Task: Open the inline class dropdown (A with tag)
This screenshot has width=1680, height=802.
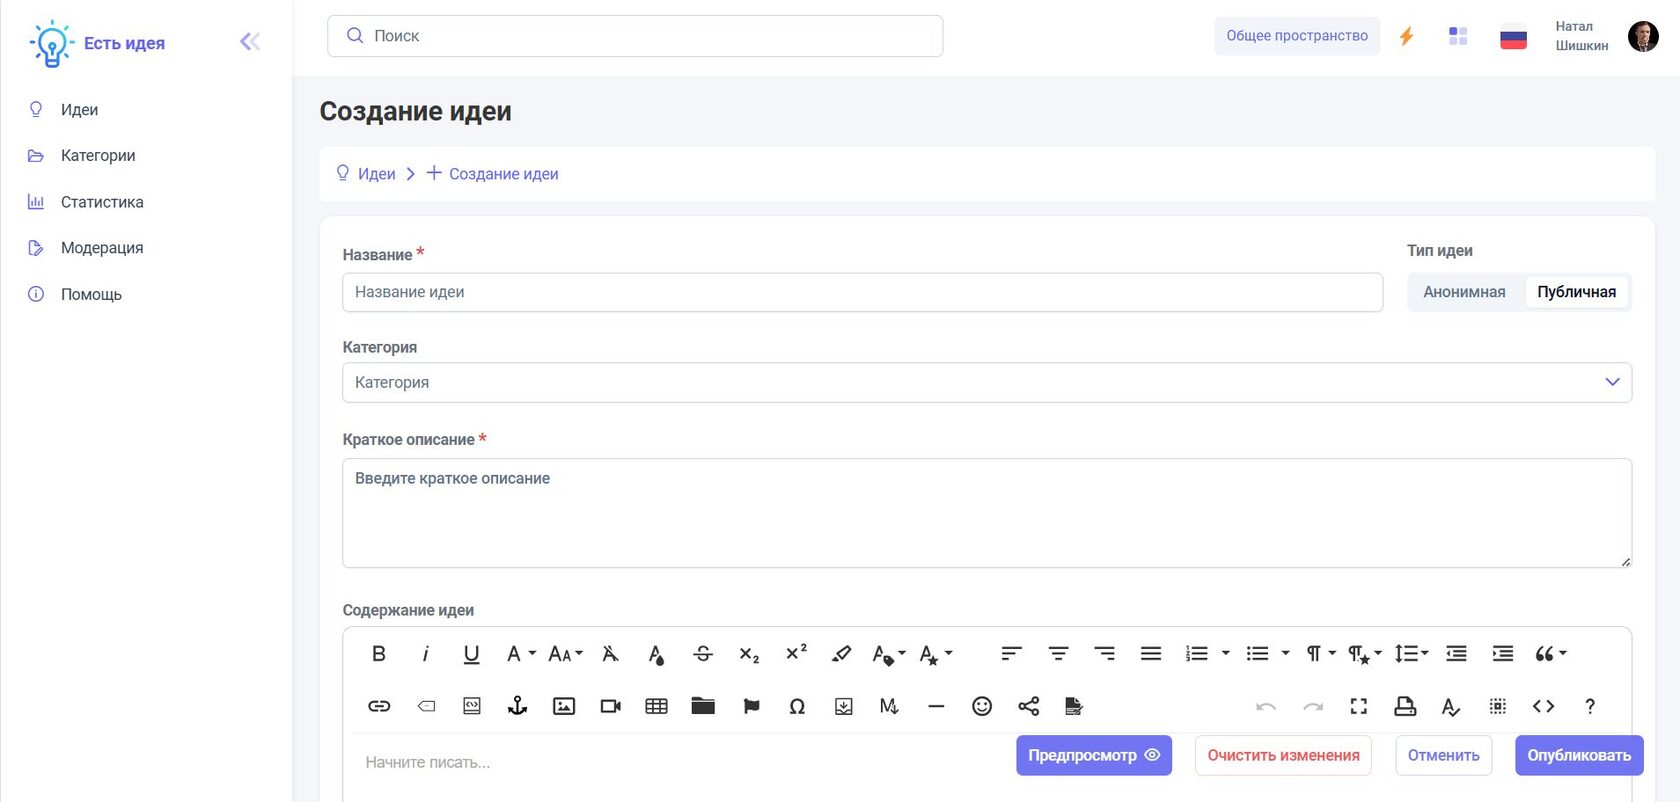Action: point(888,654)
